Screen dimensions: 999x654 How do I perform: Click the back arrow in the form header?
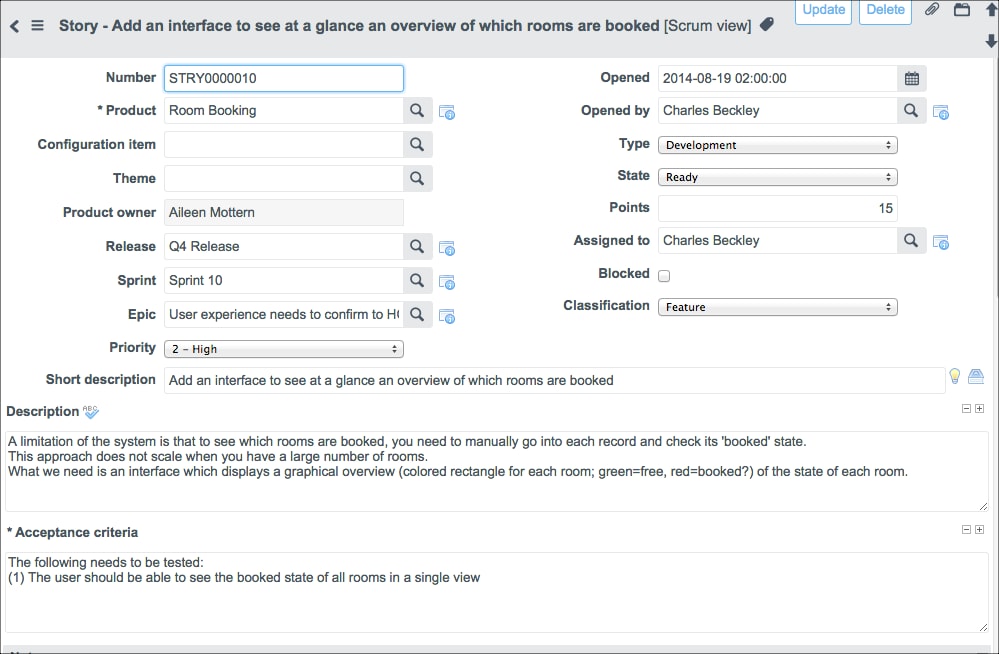click(14, 26)
